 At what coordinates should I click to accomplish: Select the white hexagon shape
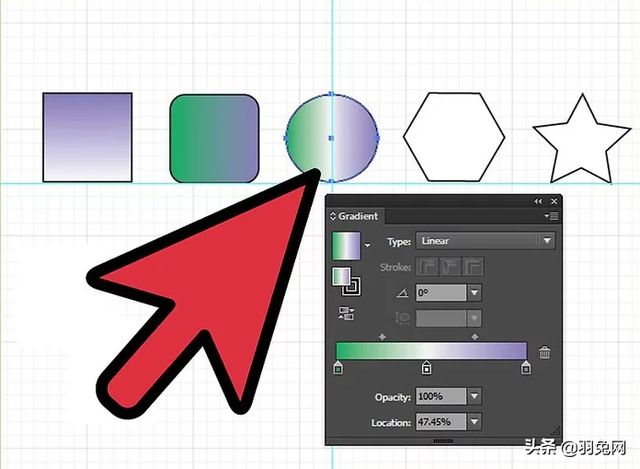tap(454, 137)
